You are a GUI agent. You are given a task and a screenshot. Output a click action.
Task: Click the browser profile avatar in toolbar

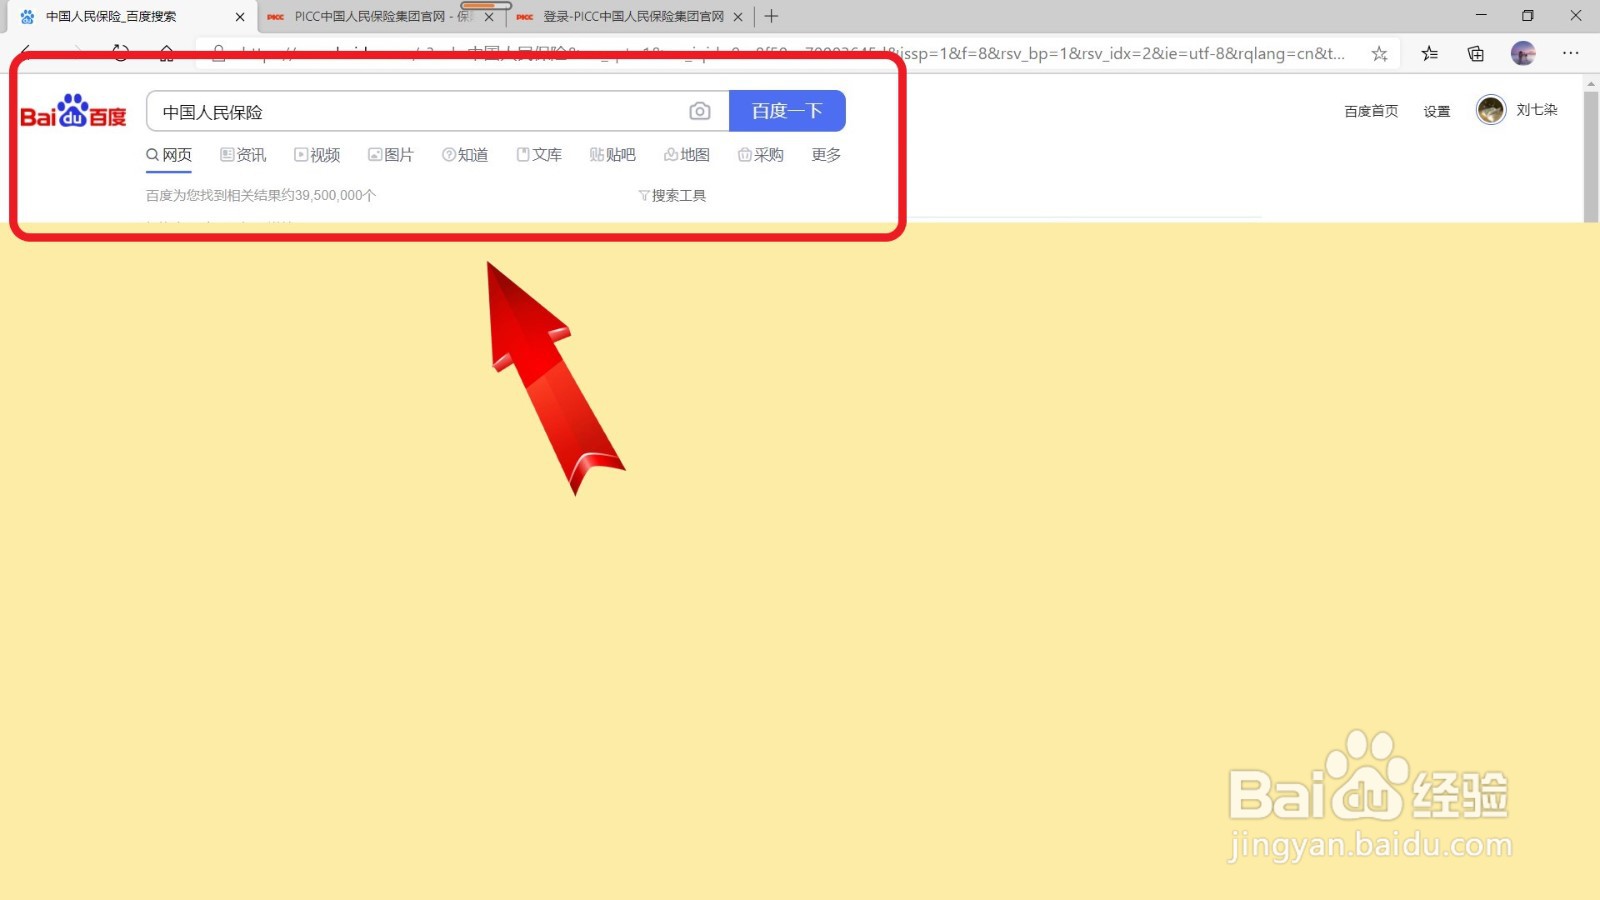click(1523, 54)
